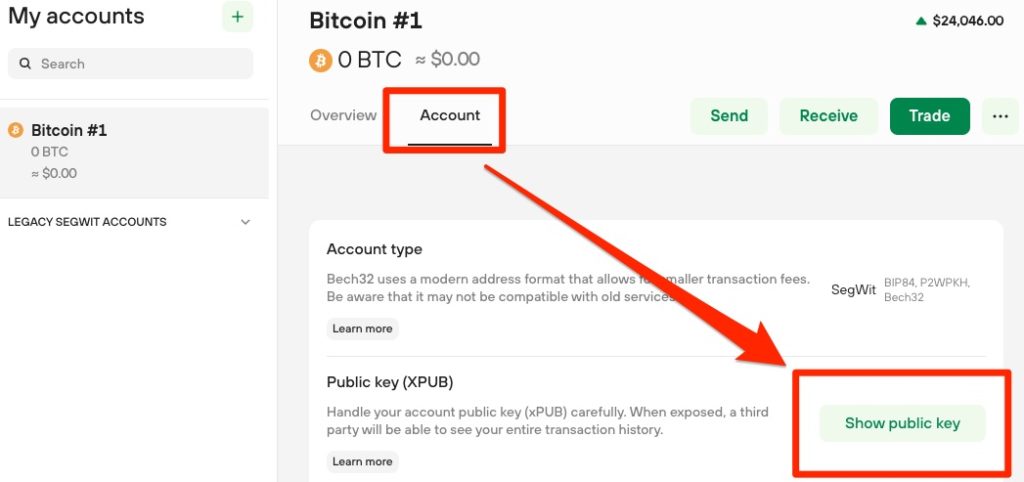The image size is (1024, 482).
Task: Expand the Legacy SegWit Accounts chevron
Action: pyautogui.click(x=246, y=222)
